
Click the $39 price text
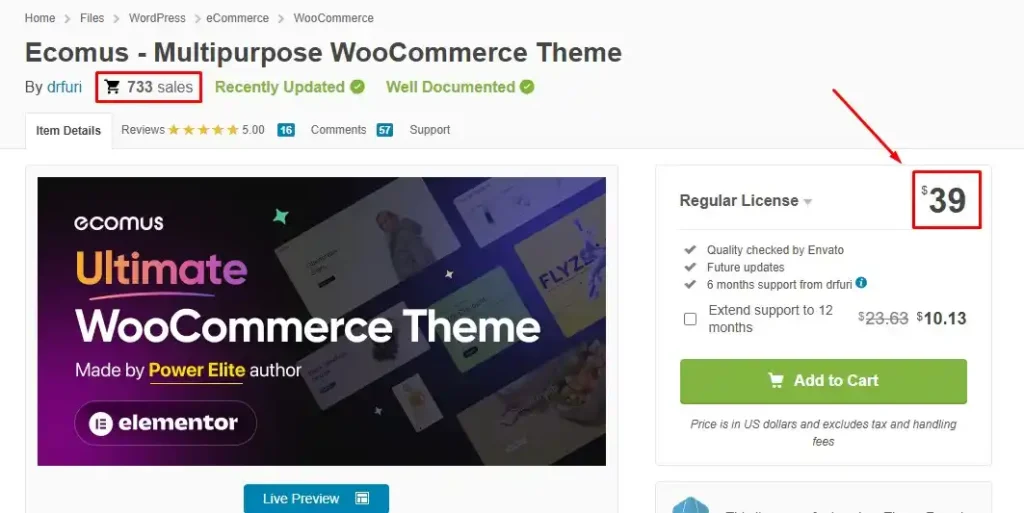click(x=944, y=200)
